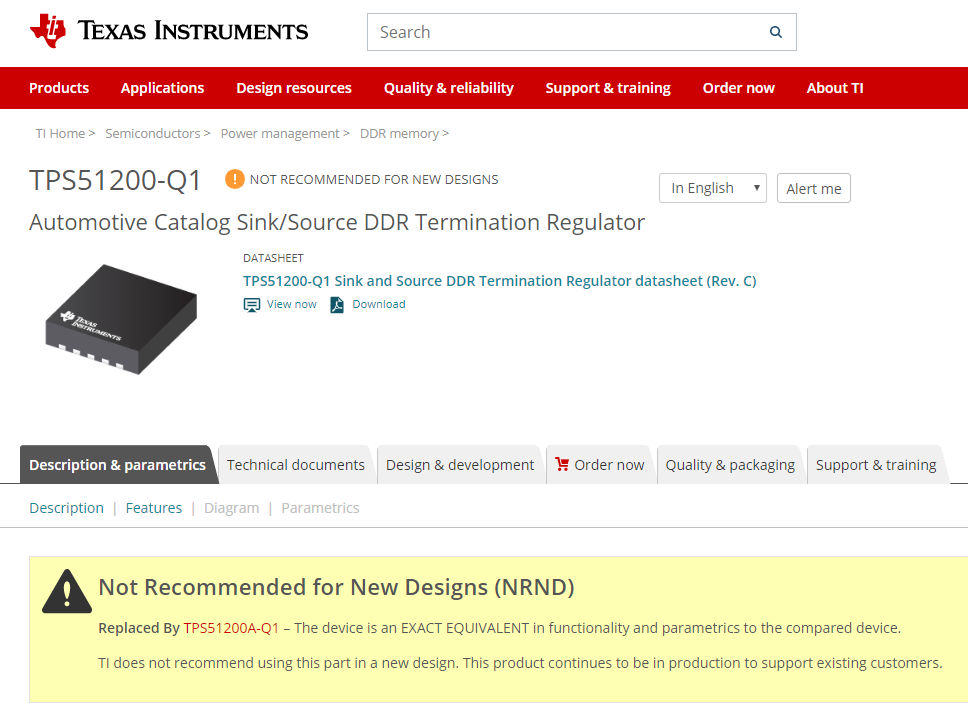Go to TI Home breadcrumb
968x713 pixels.
60,133
